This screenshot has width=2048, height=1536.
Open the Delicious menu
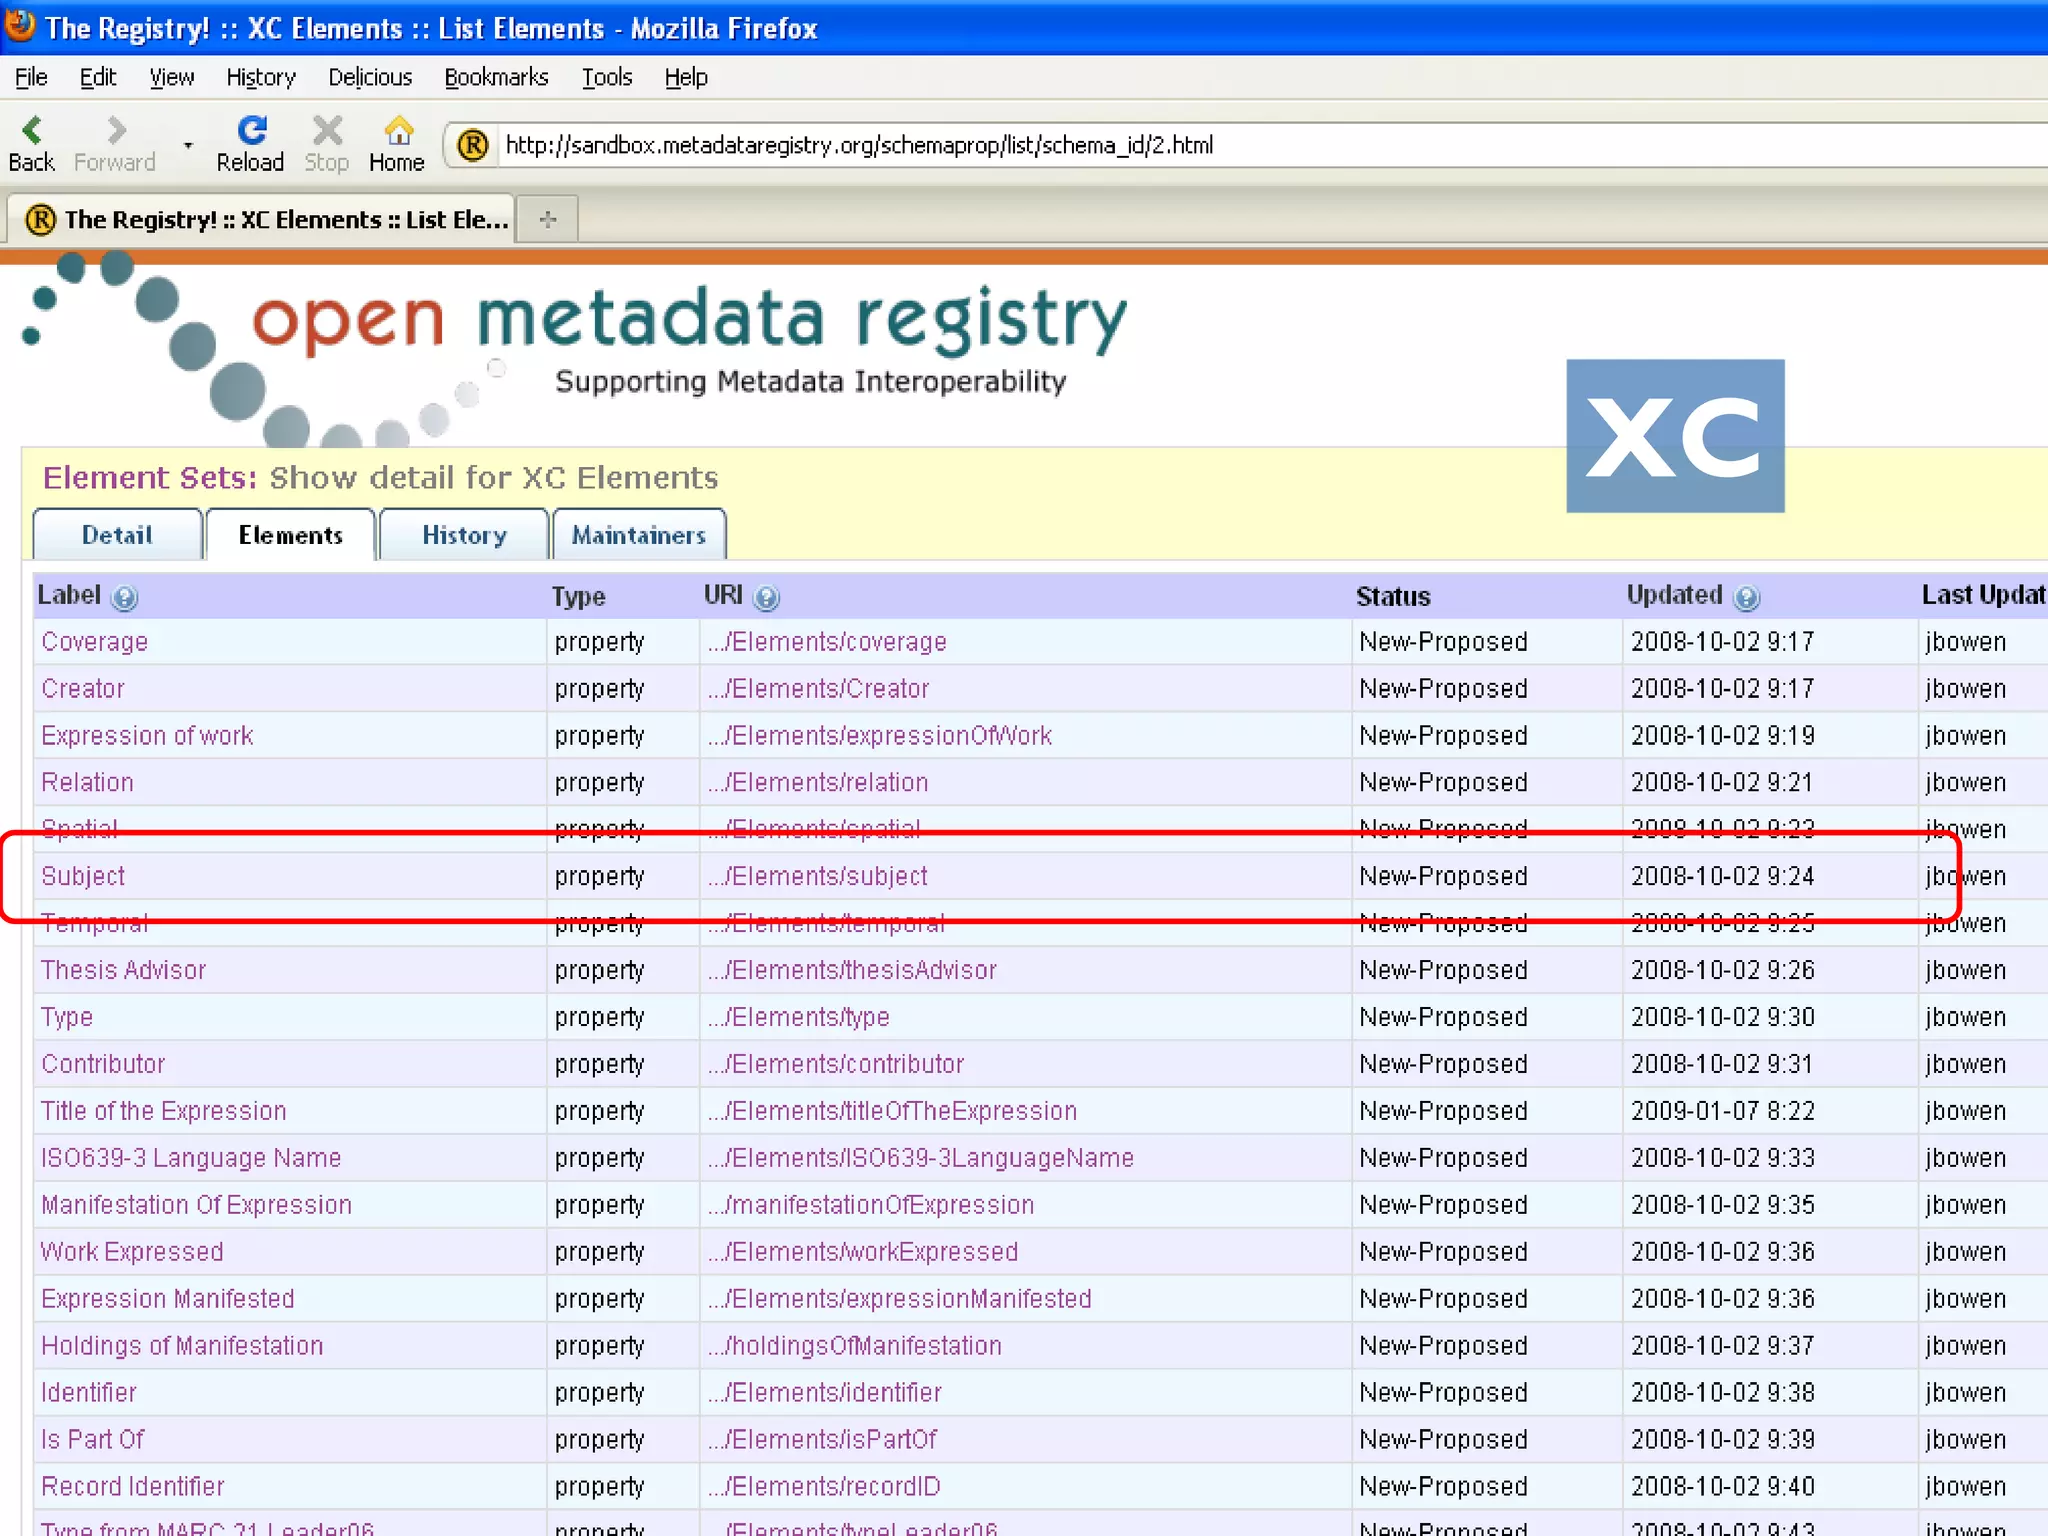pyautogui.click(x=370, y=77)
